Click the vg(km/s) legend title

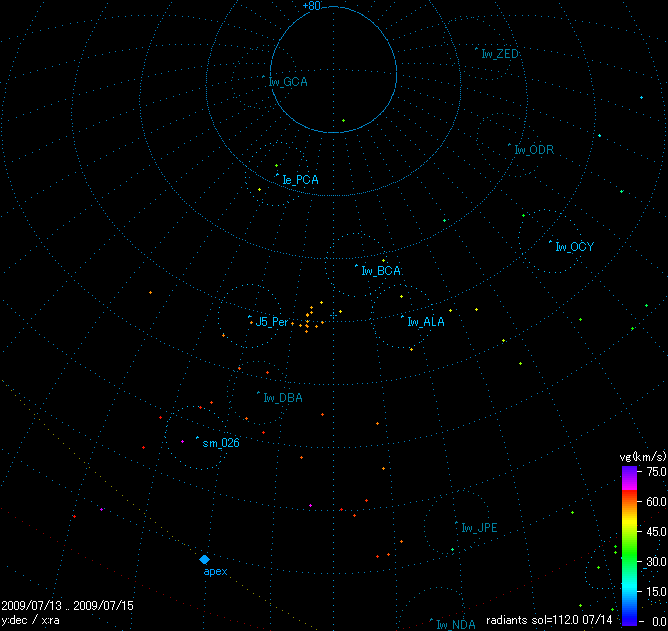pos(643,457)
